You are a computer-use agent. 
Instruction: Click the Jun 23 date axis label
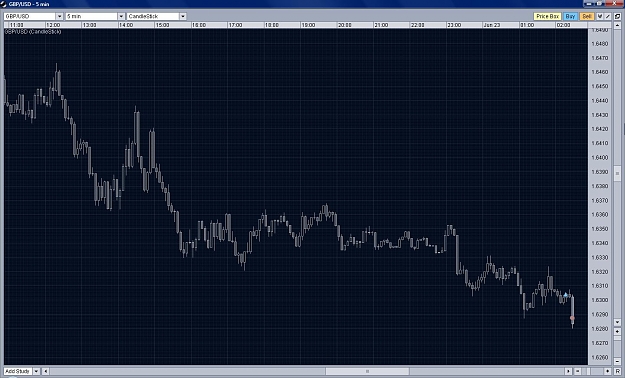point(491,25)
